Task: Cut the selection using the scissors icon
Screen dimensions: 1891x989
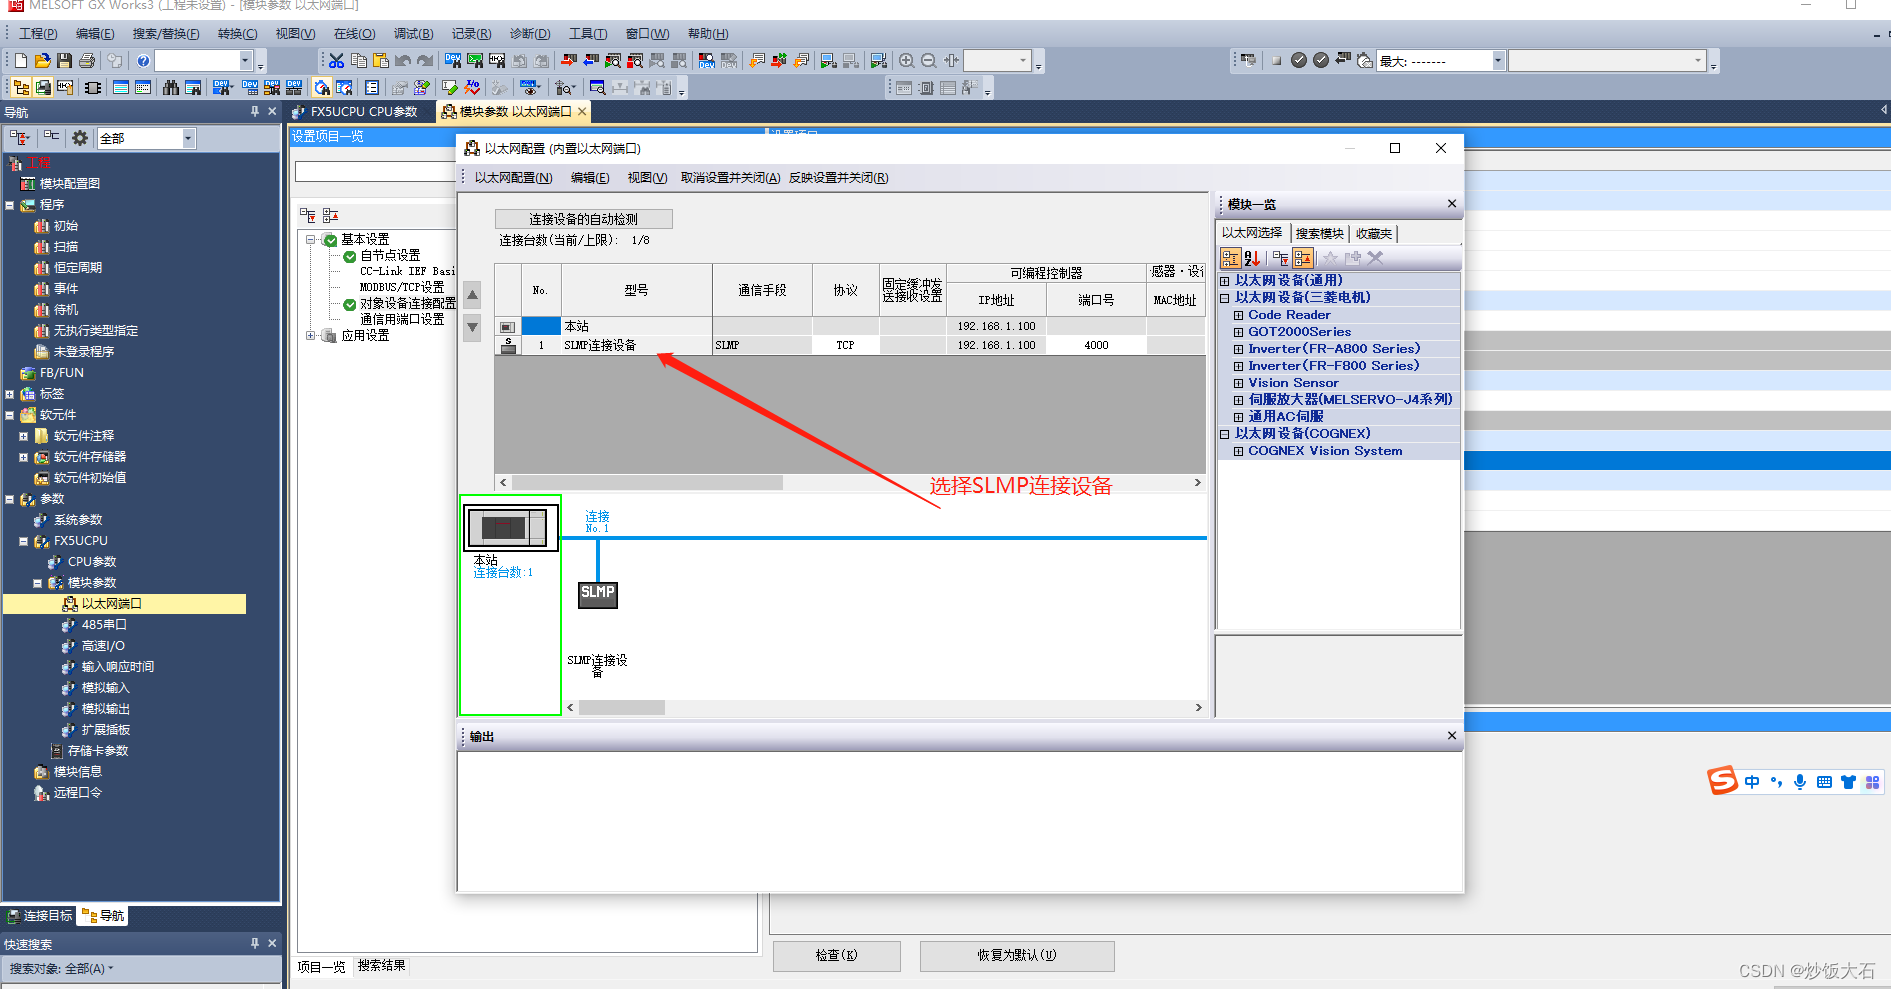Action: coord(335,60)
